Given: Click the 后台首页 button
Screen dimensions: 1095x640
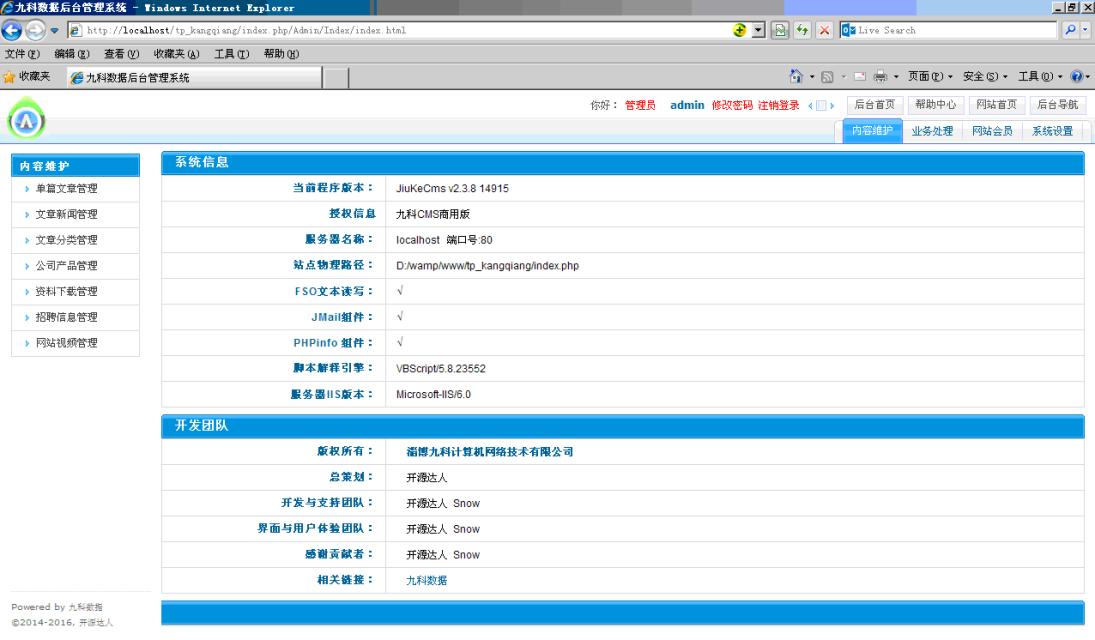Looking at the screenshot, I should [875, 105].
